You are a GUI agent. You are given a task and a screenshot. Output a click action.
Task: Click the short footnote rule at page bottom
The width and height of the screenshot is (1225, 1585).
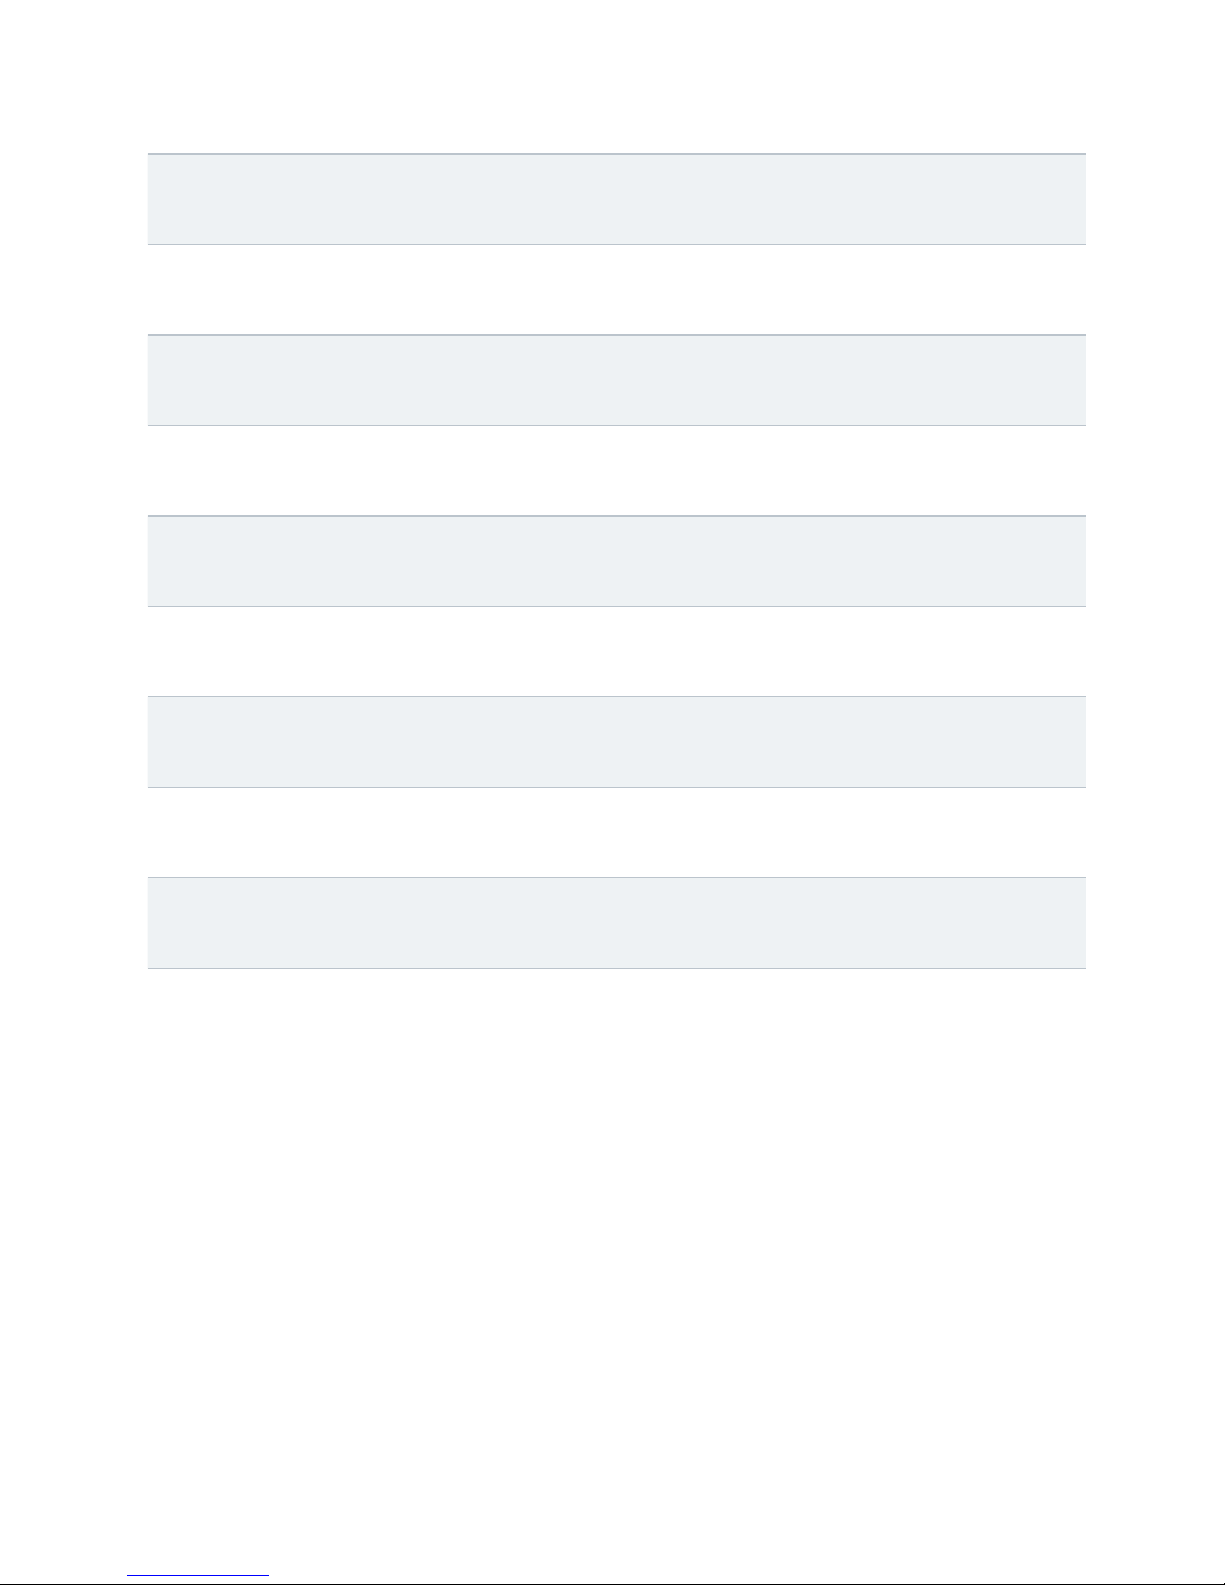(x=198, y=1576)
